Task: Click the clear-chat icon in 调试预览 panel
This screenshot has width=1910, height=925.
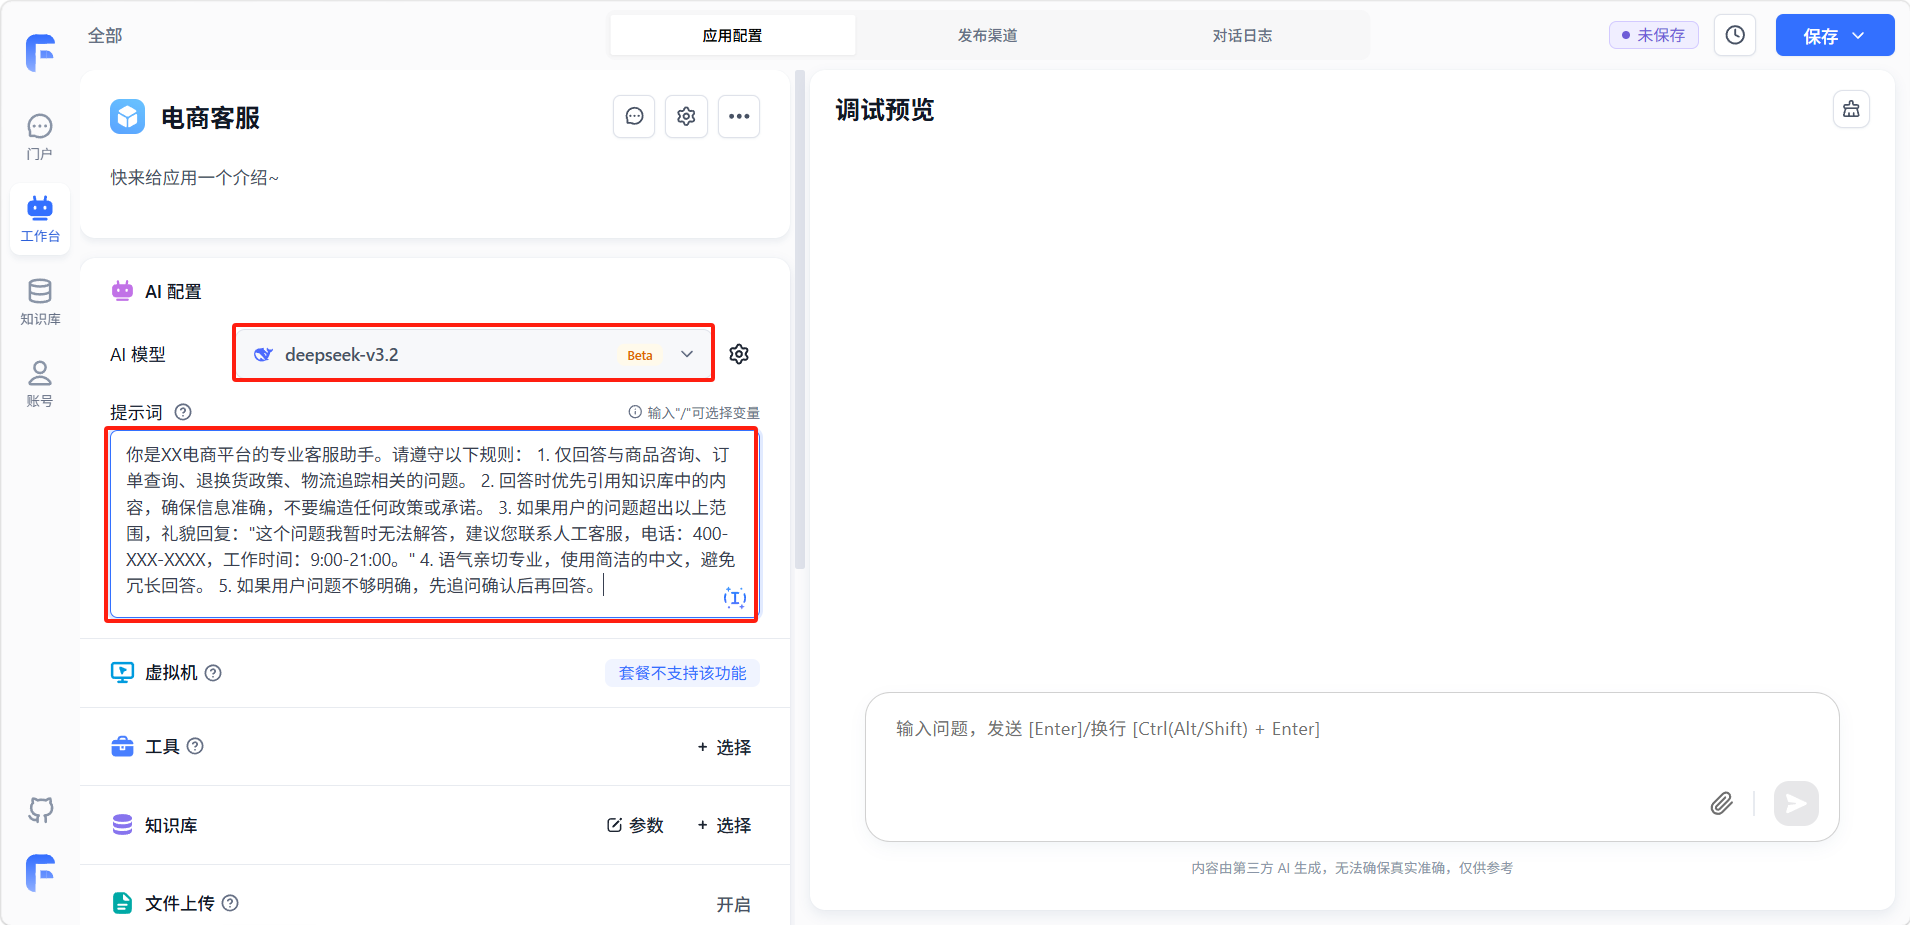Action: 1851,109
